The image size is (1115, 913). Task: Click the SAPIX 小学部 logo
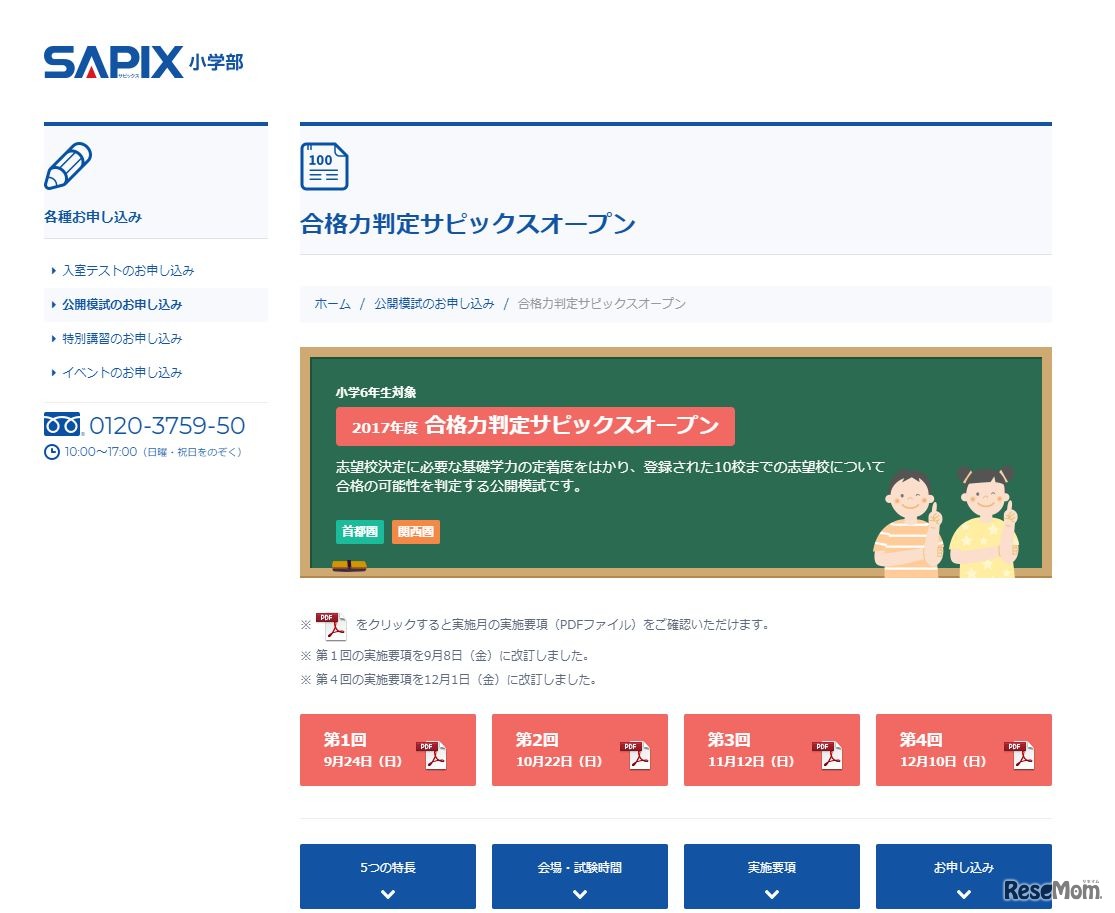[144, 62]
